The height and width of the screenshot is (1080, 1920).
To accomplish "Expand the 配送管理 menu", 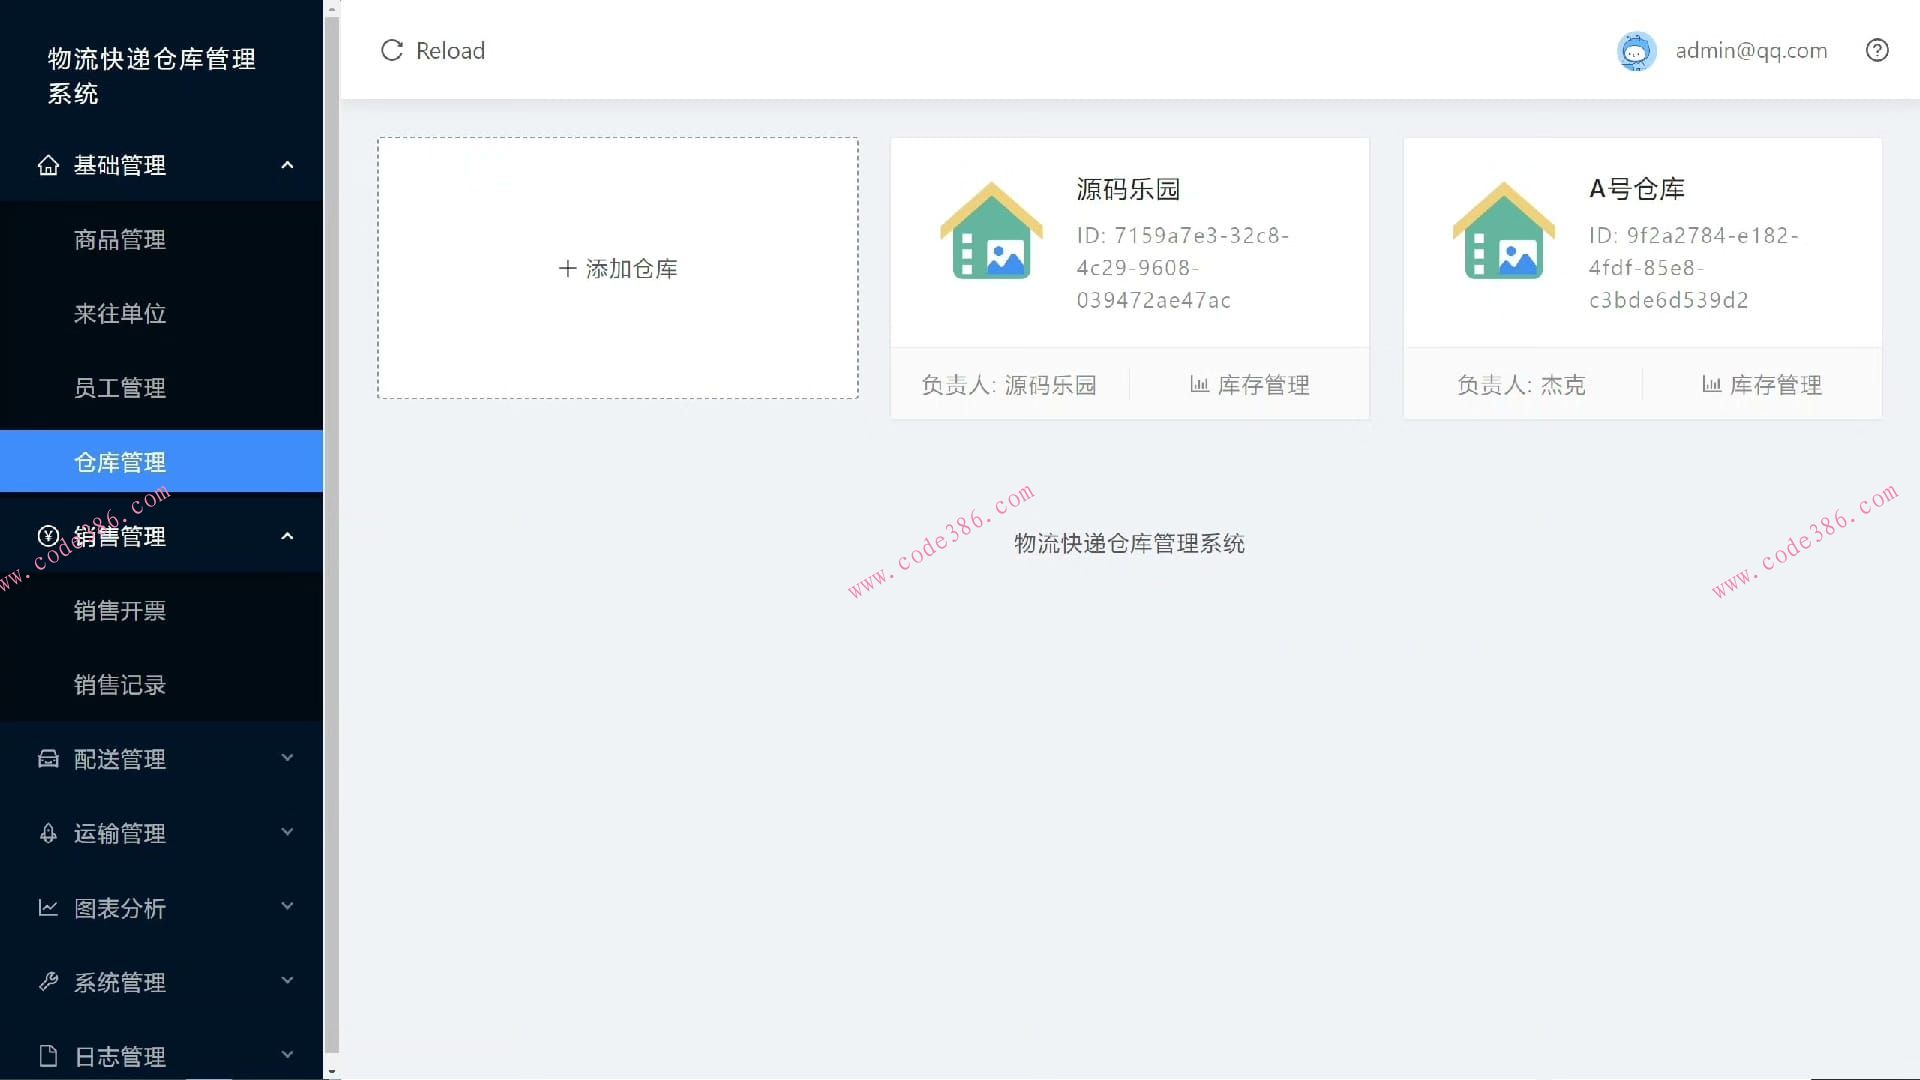I will pyautogui.click(x=288, y=758).
